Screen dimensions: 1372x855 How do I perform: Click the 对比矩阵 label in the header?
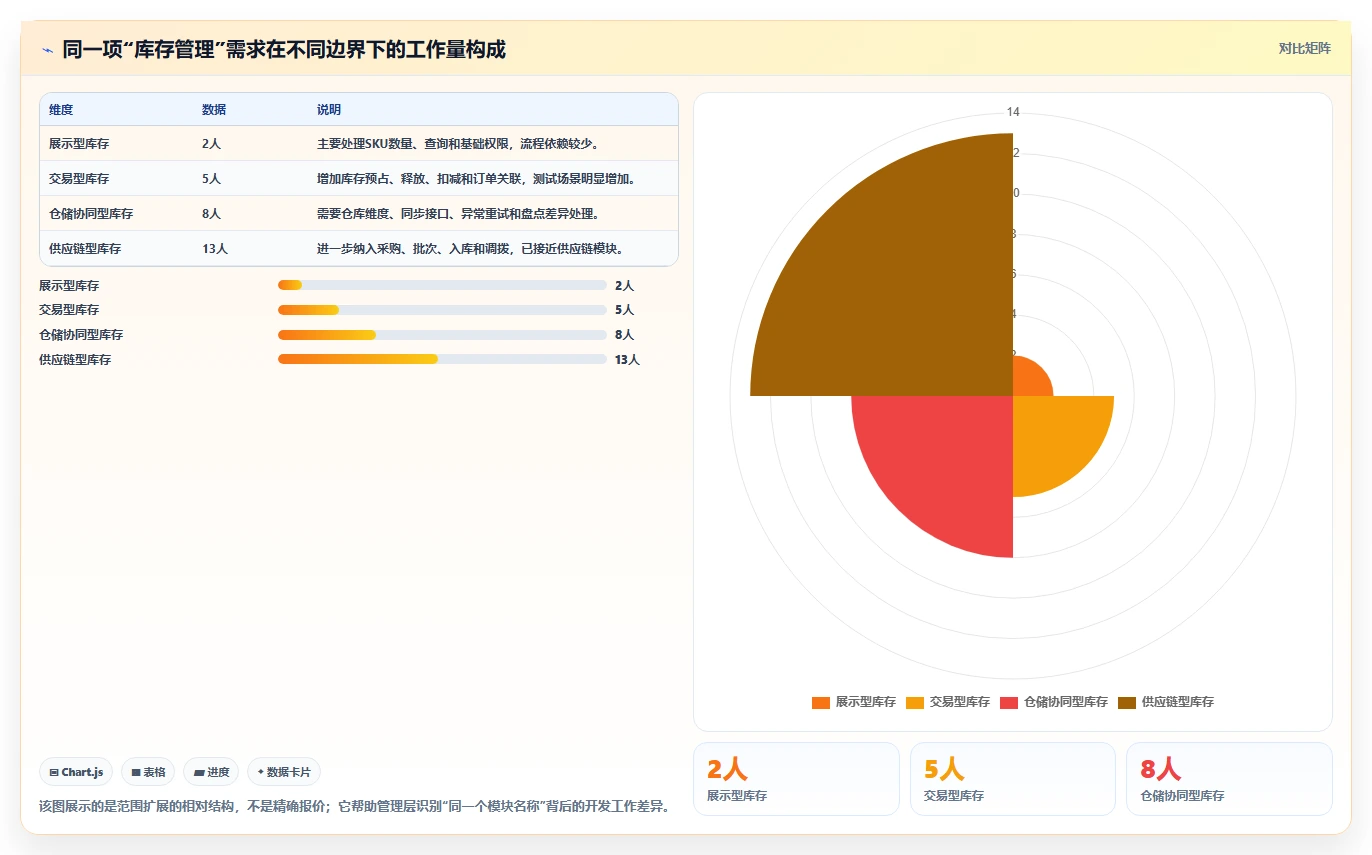[x=1304, y=48]
